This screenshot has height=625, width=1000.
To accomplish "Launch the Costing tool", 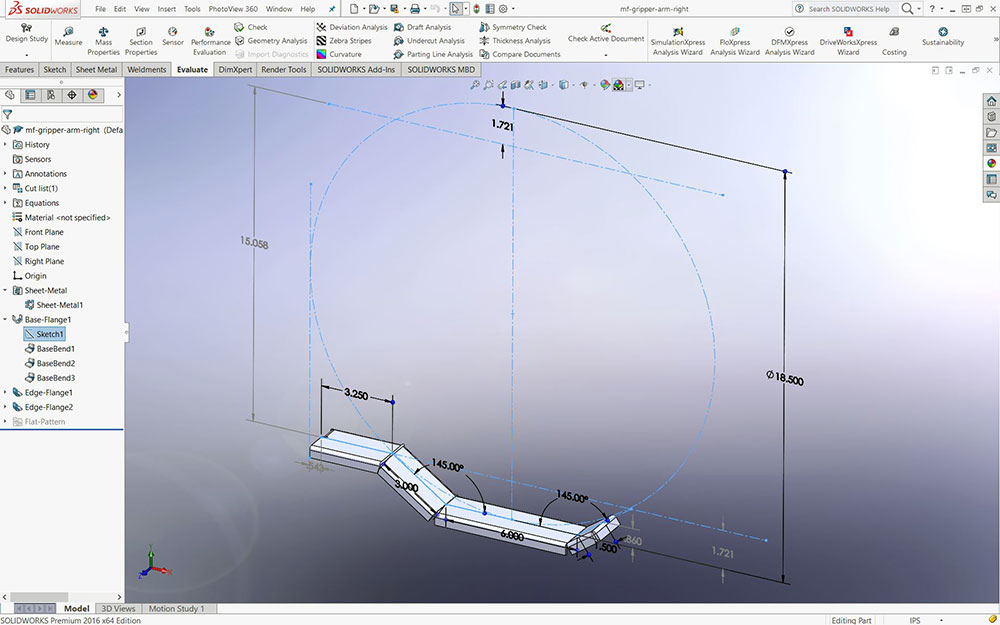I will coord(894,40).
